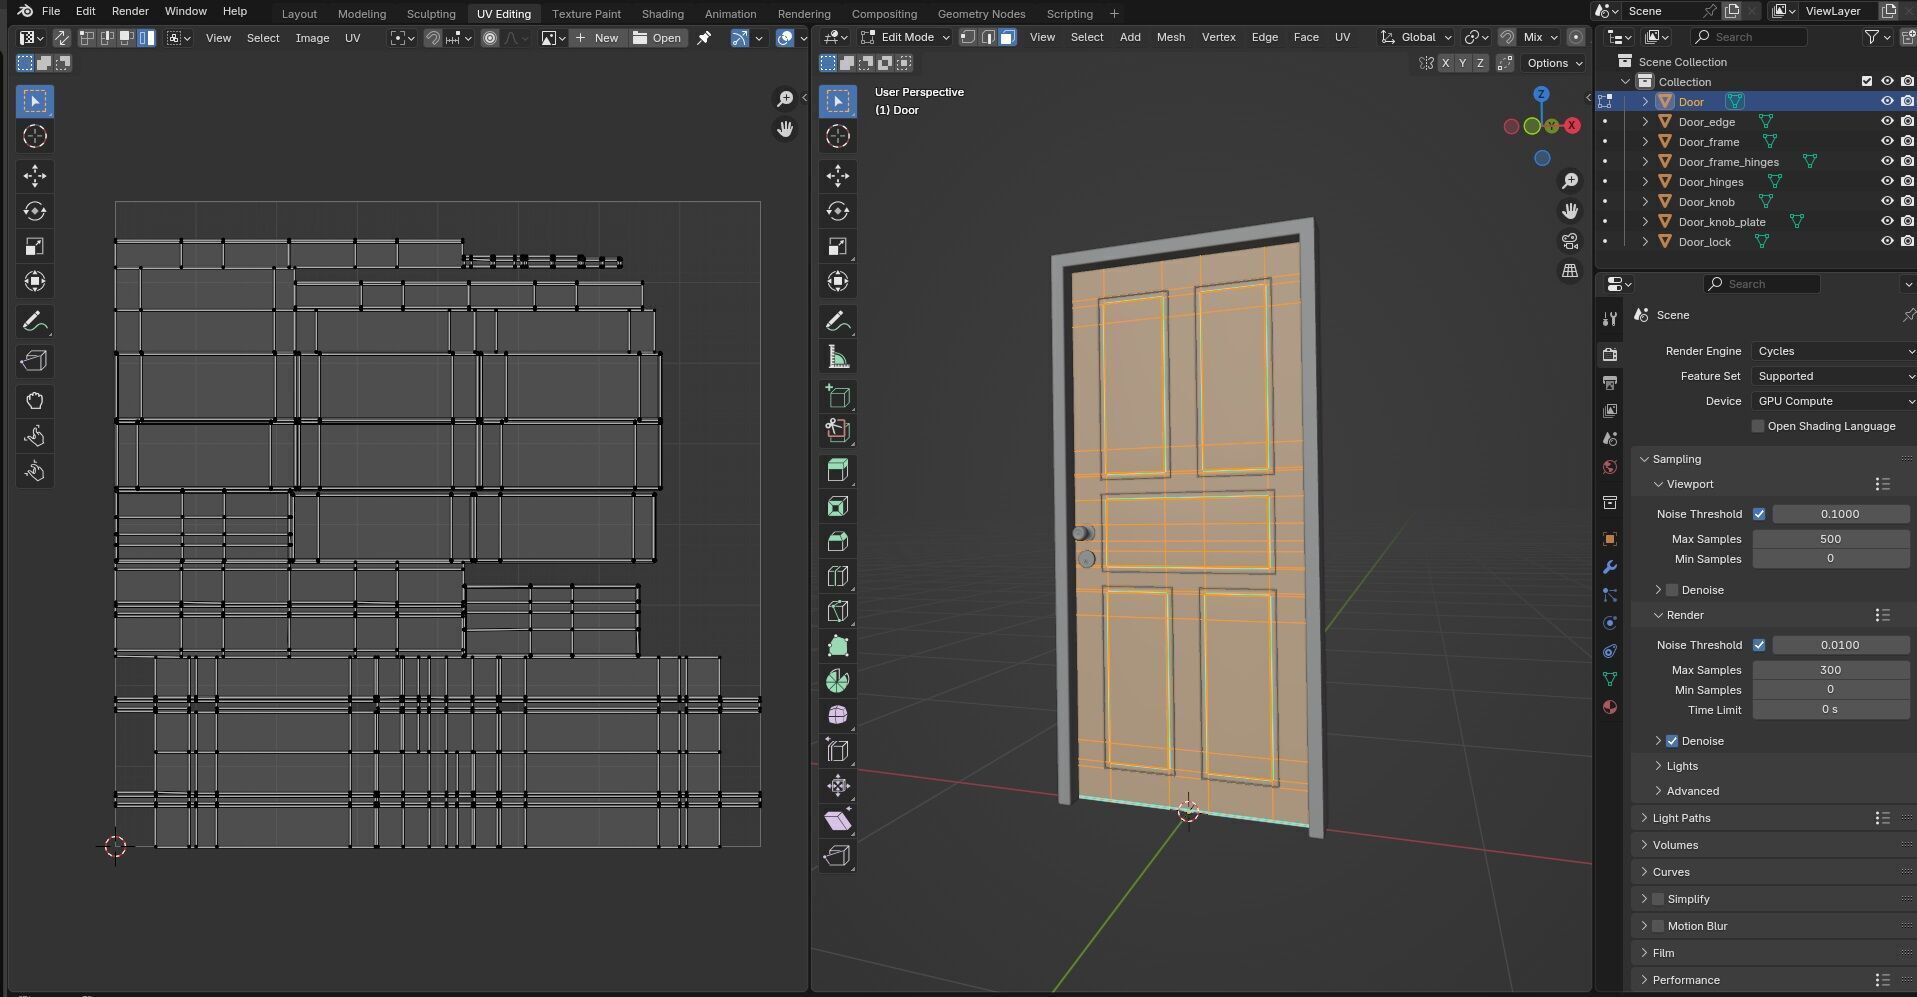The width and height of the screenshot is (1917, 997).
Task: Open the Global transform orientation dropdown
Action: tap(1416, 37)
